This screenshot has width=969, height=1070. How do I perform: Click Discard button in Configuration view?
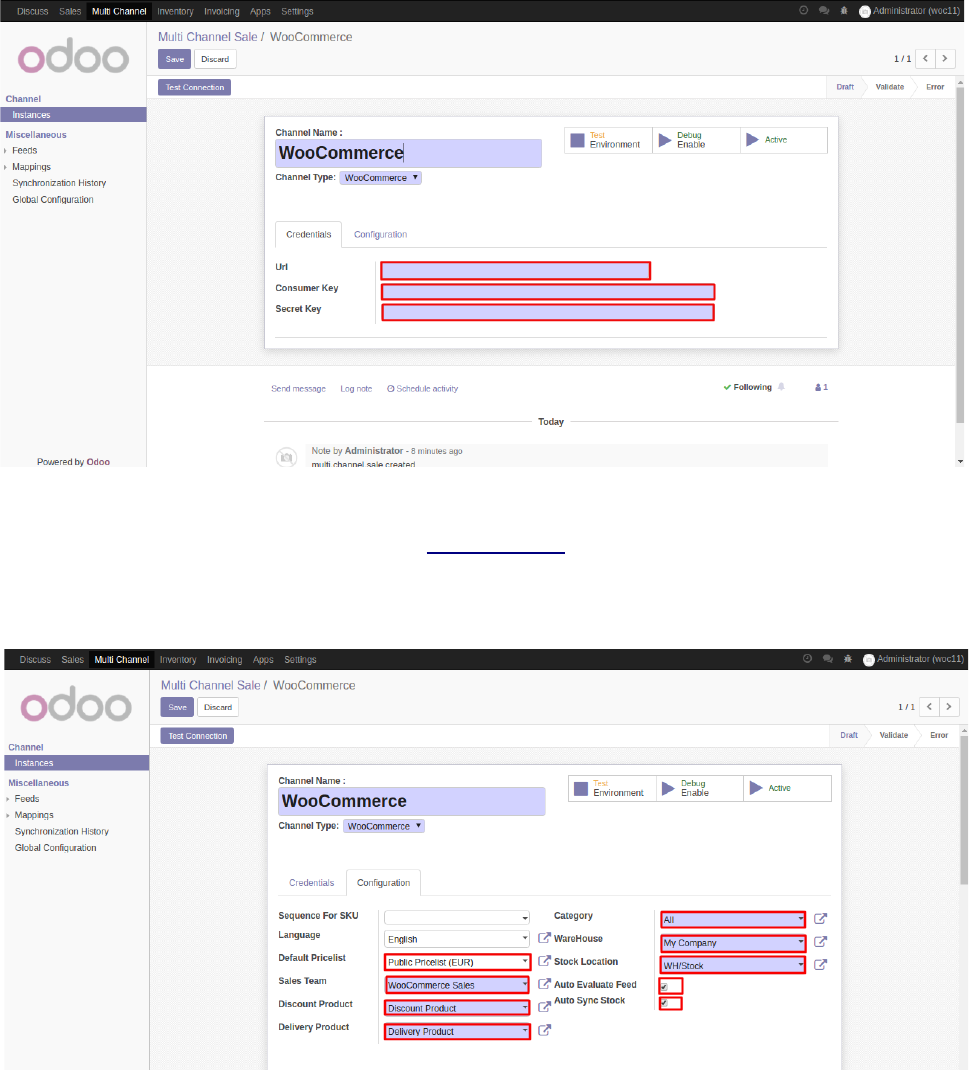coord(218,707)
